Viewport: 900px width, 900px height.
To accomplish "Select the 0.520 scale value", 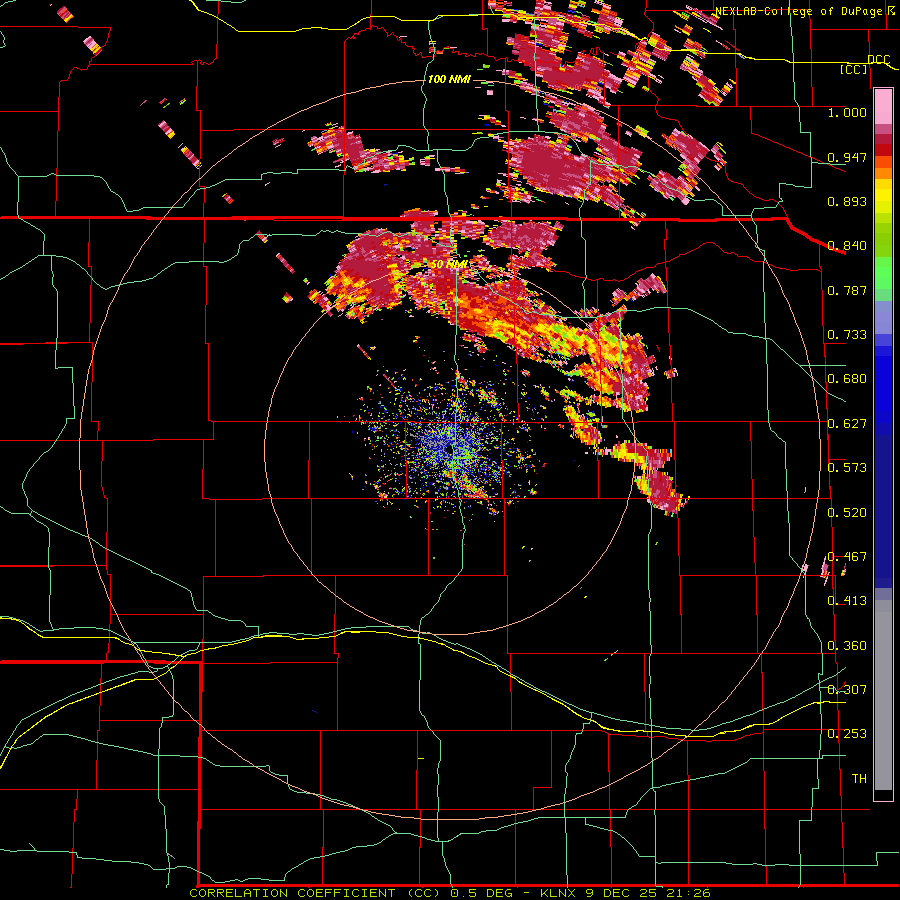I will click(x=847, y=513).
